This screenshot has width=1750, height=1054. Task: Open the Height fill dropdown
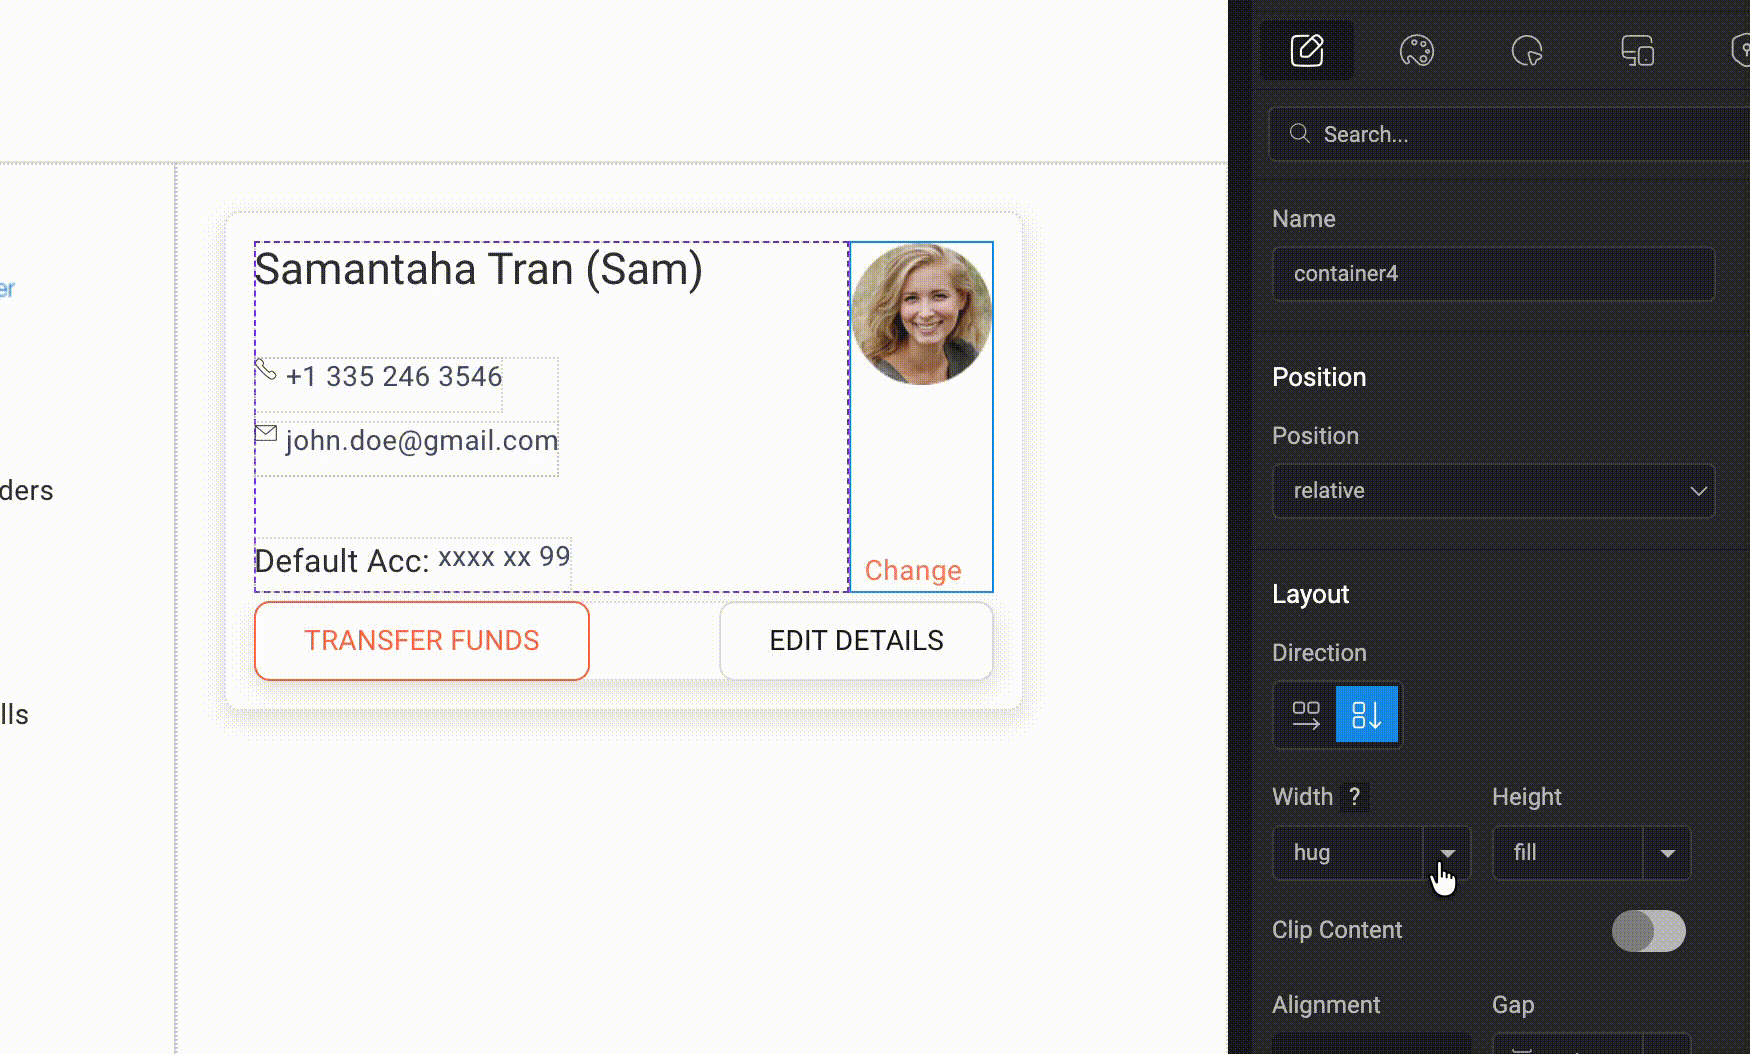(1667, 853)
